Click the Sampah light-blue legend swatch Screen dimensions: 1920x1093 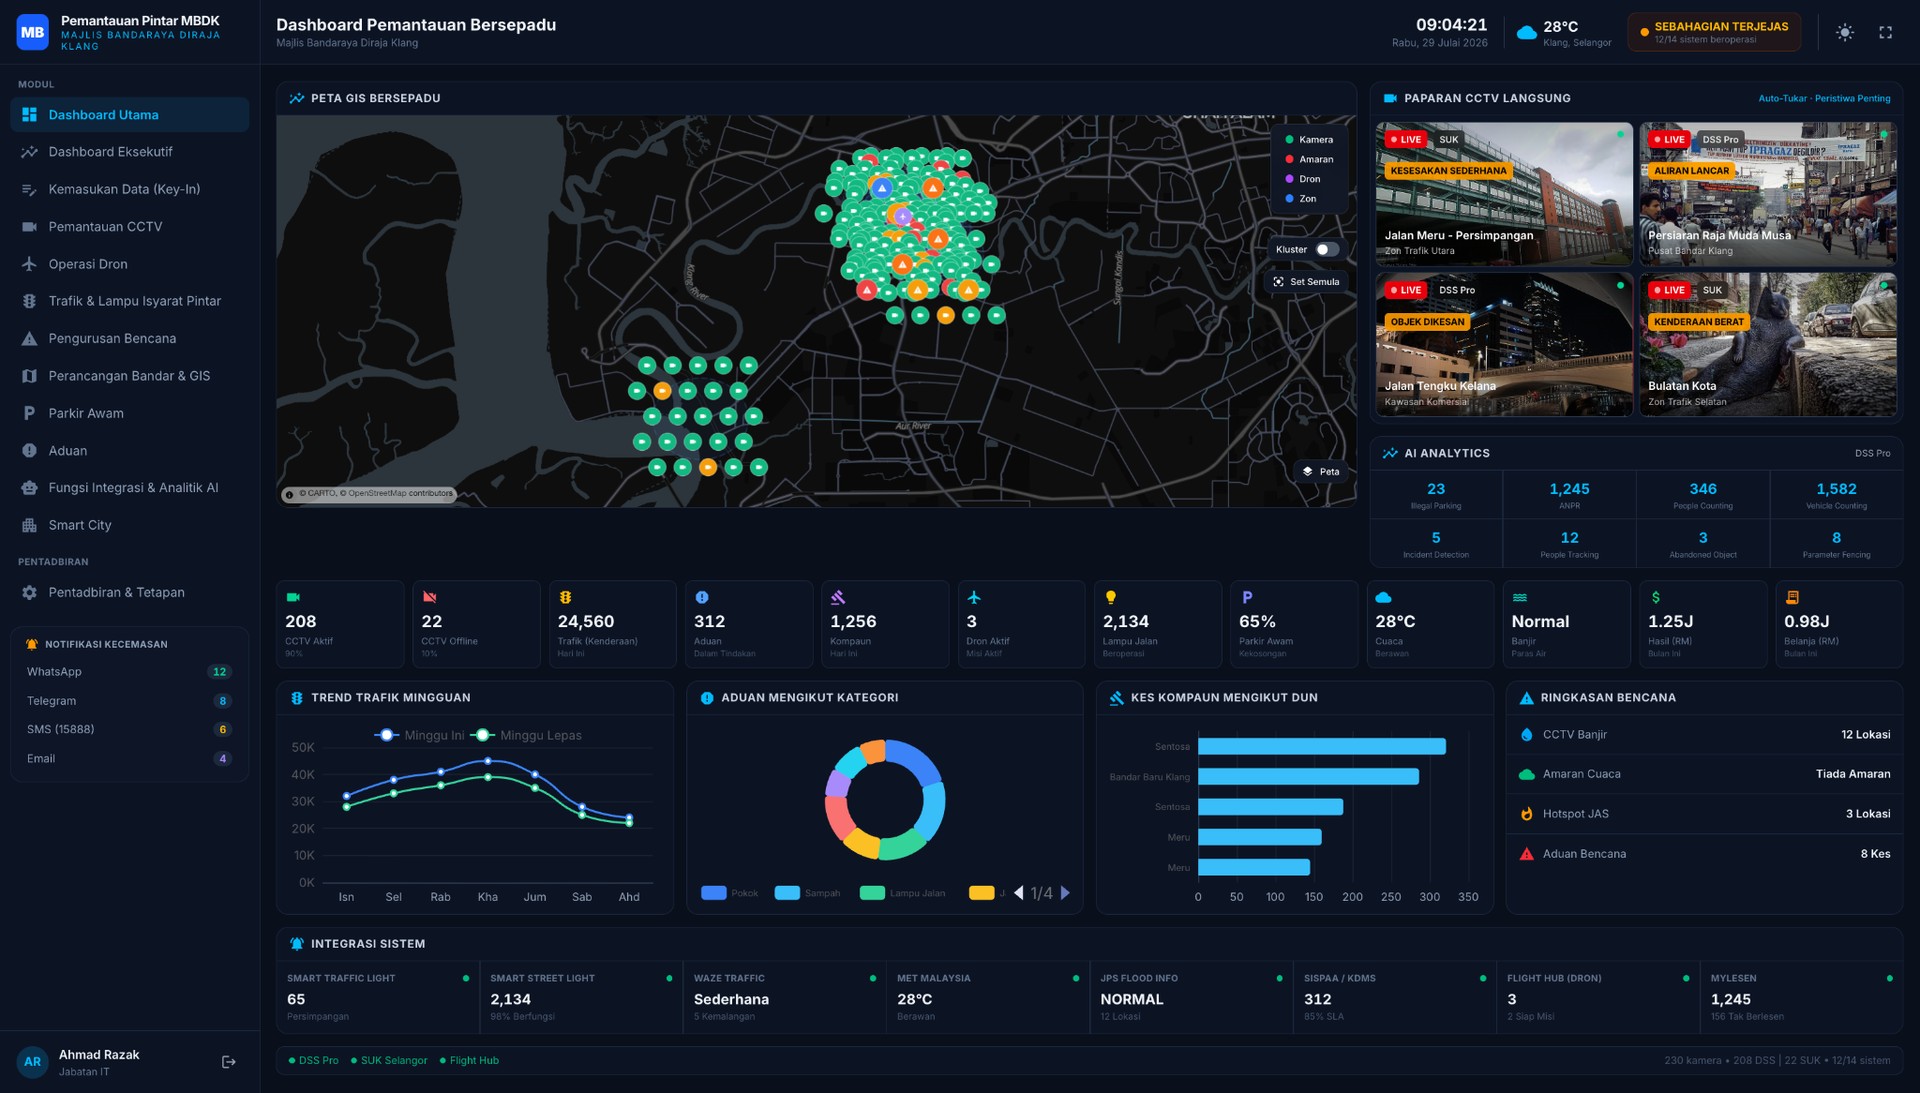coord(787,893)
